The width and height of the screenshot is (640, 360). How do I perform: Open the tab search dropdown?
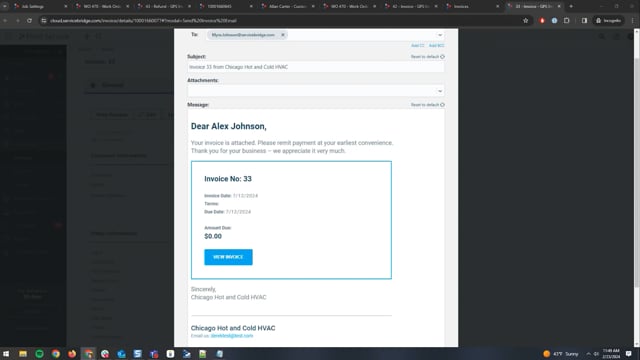5,7
